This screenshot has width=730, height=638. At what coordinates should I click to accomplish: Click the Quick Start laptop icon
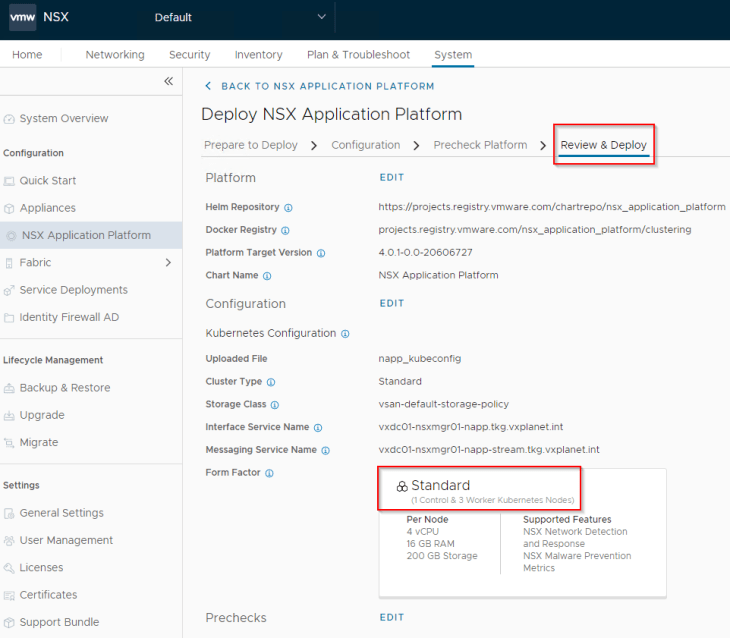point(9,181)
